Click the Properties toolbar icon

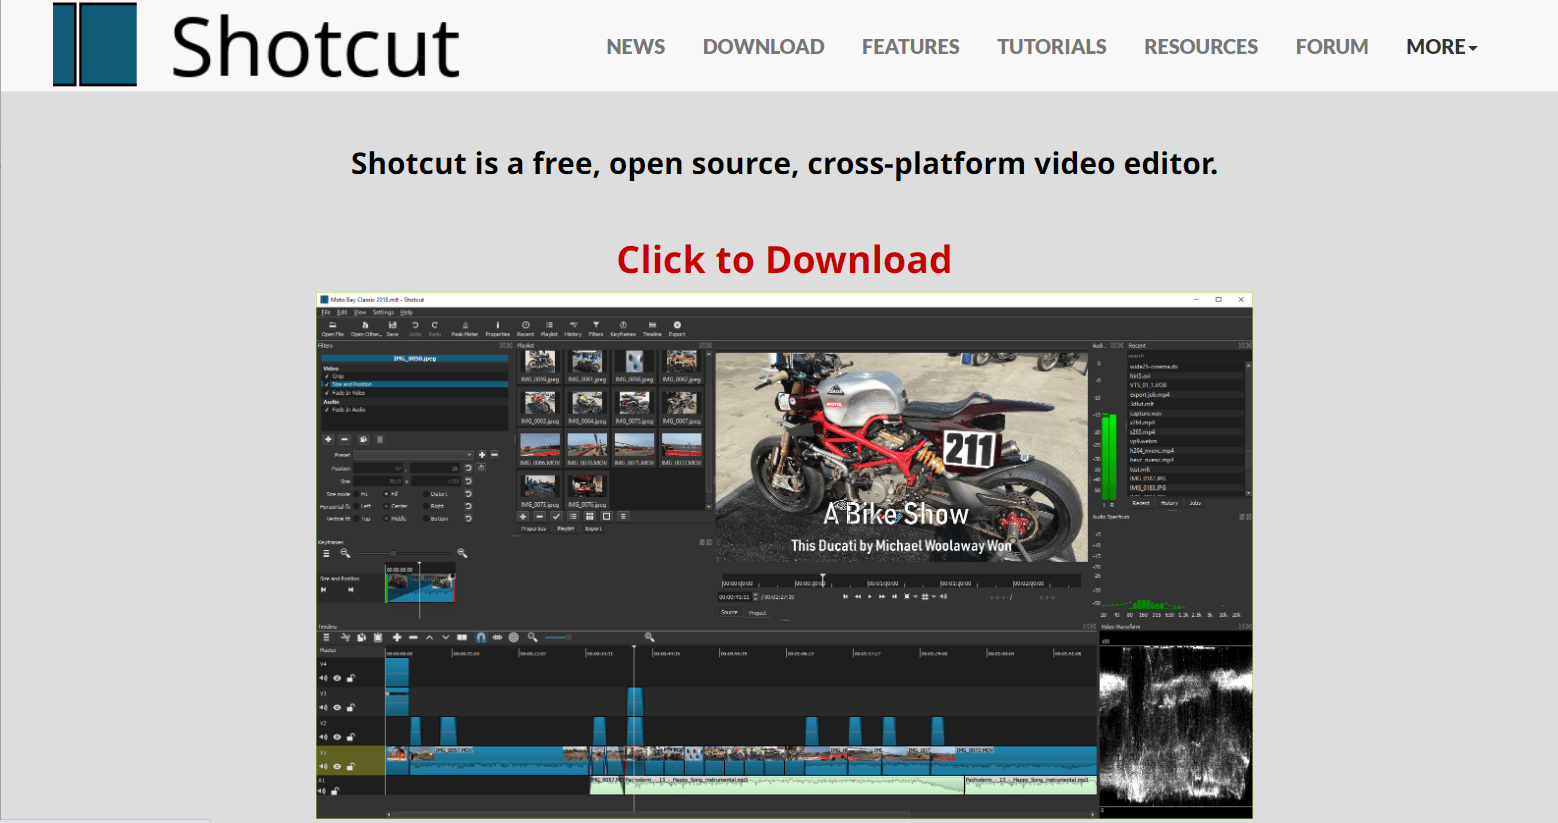498,328
